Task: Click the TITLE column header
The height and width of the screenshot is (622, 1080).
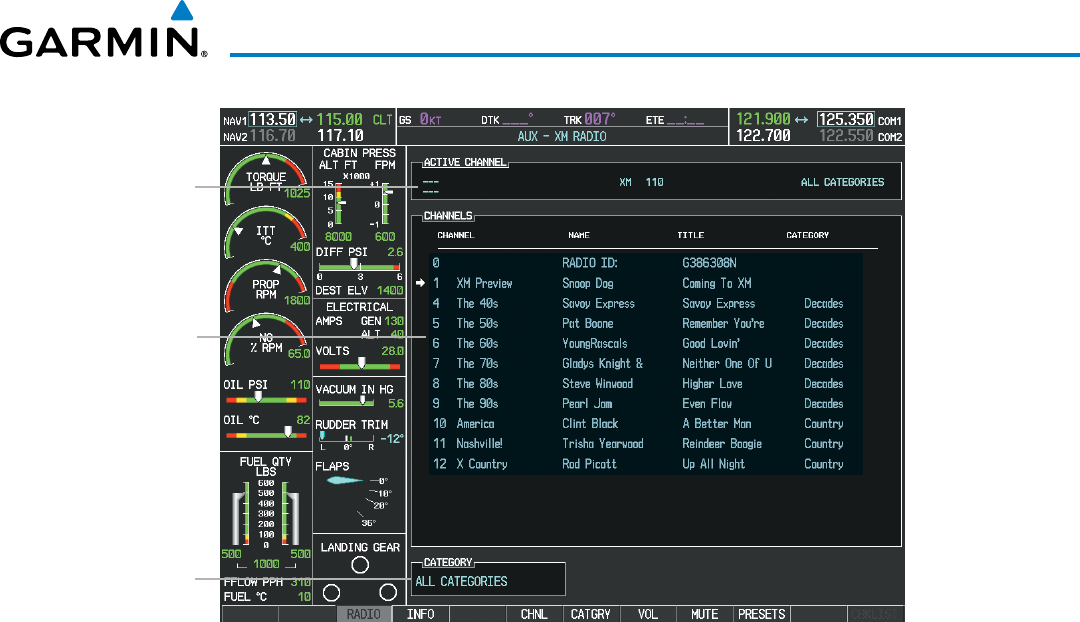Action: click(x=690, y=236)
